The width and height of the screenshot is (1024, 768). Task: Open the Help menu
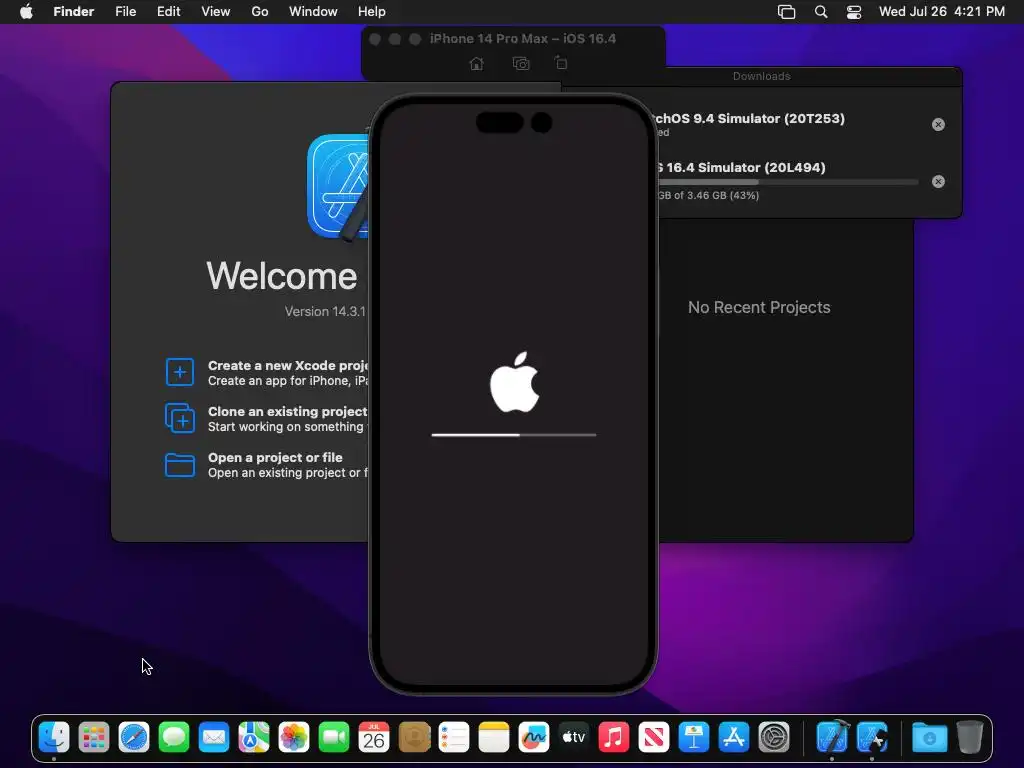tap(372, 12)
